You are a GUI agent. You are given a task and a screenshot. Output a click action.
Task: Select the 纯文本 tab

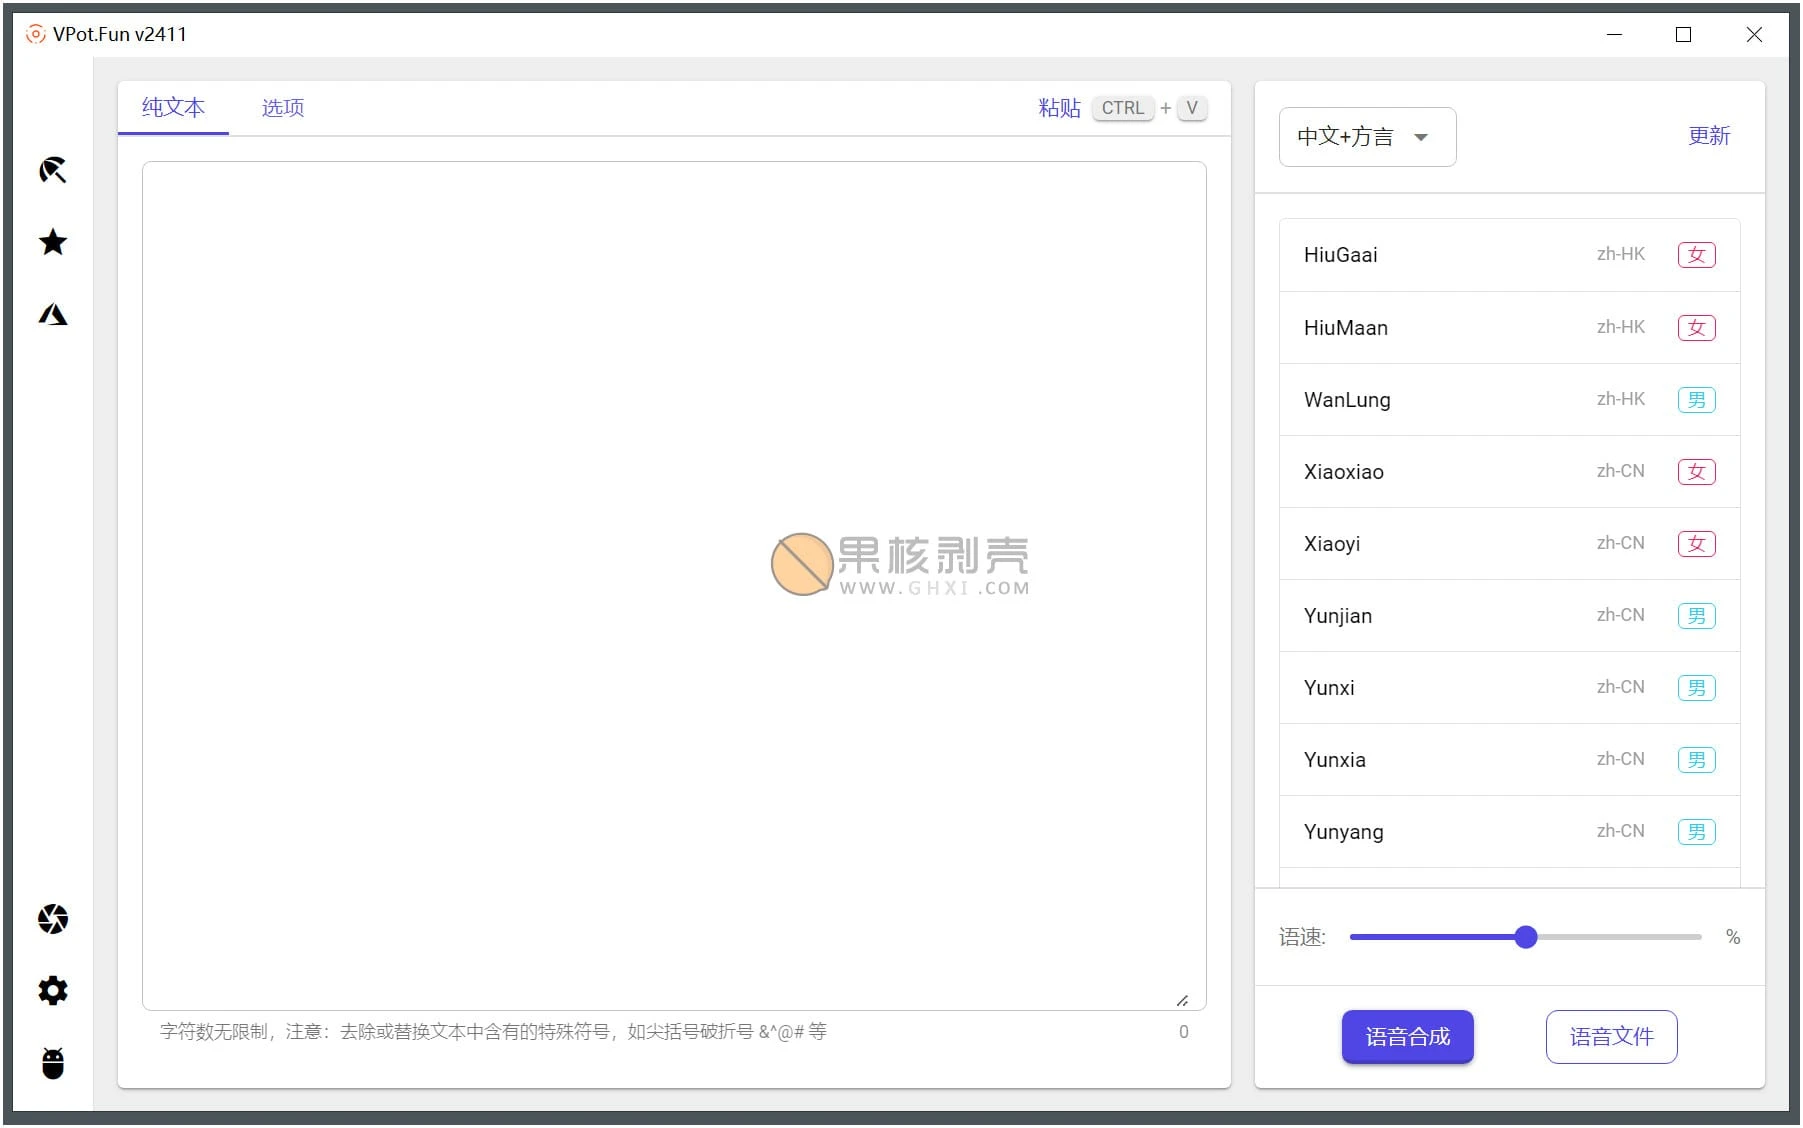(172, 107)
